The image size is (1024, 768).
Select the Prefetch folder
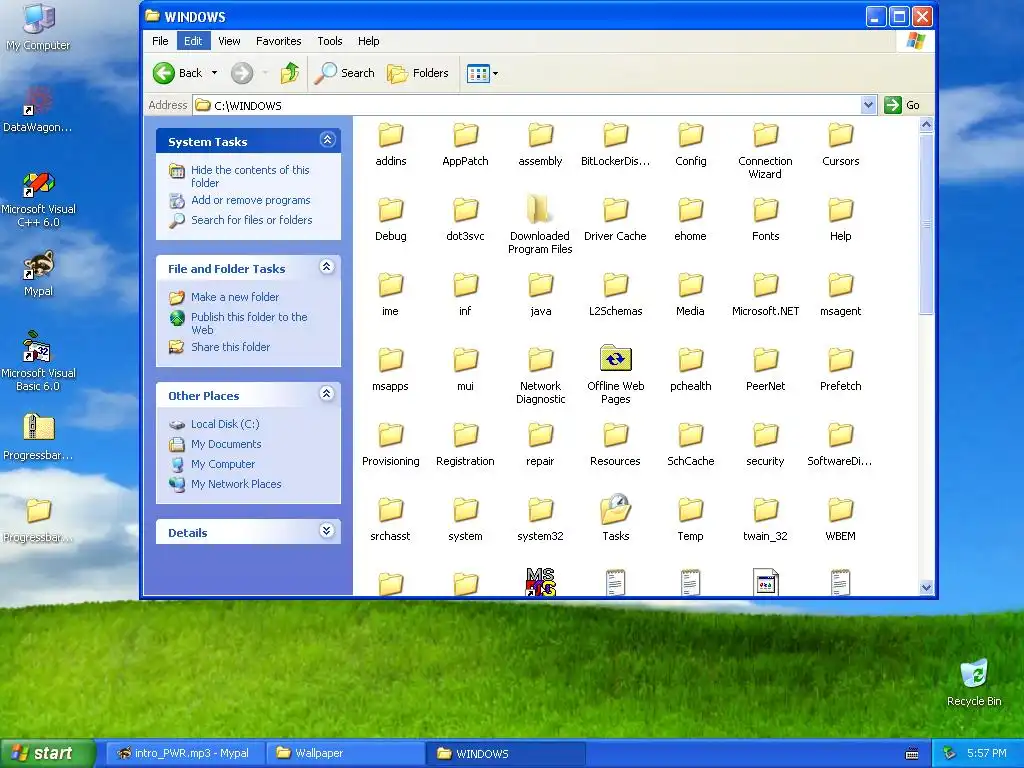click(840, 370)
